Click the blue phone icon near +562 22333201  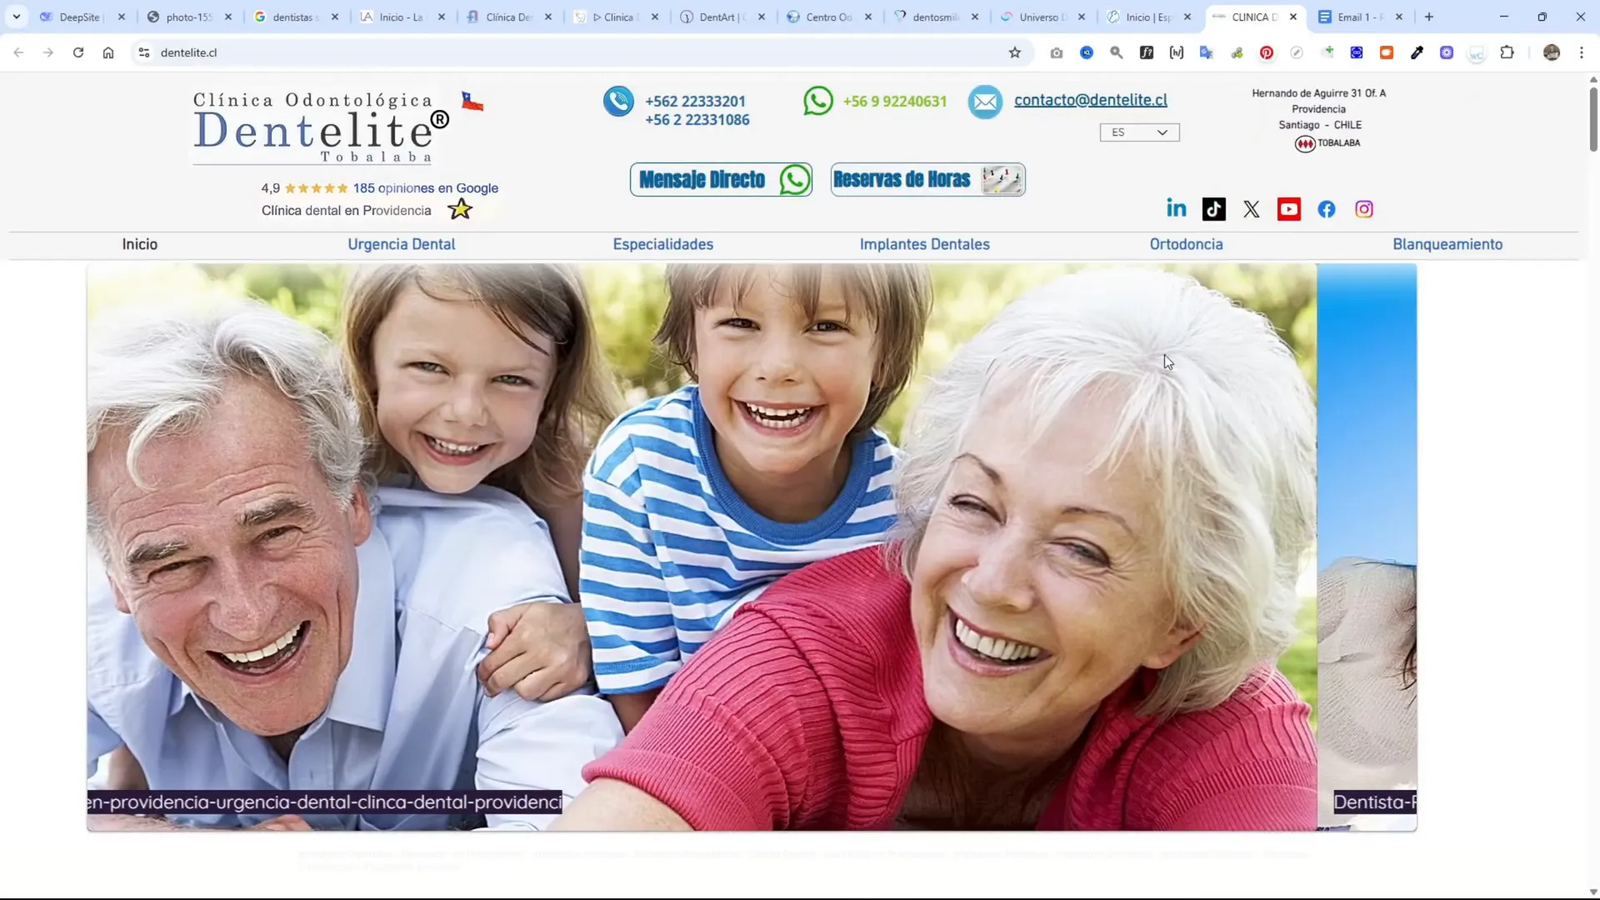[x=618, y=100]
